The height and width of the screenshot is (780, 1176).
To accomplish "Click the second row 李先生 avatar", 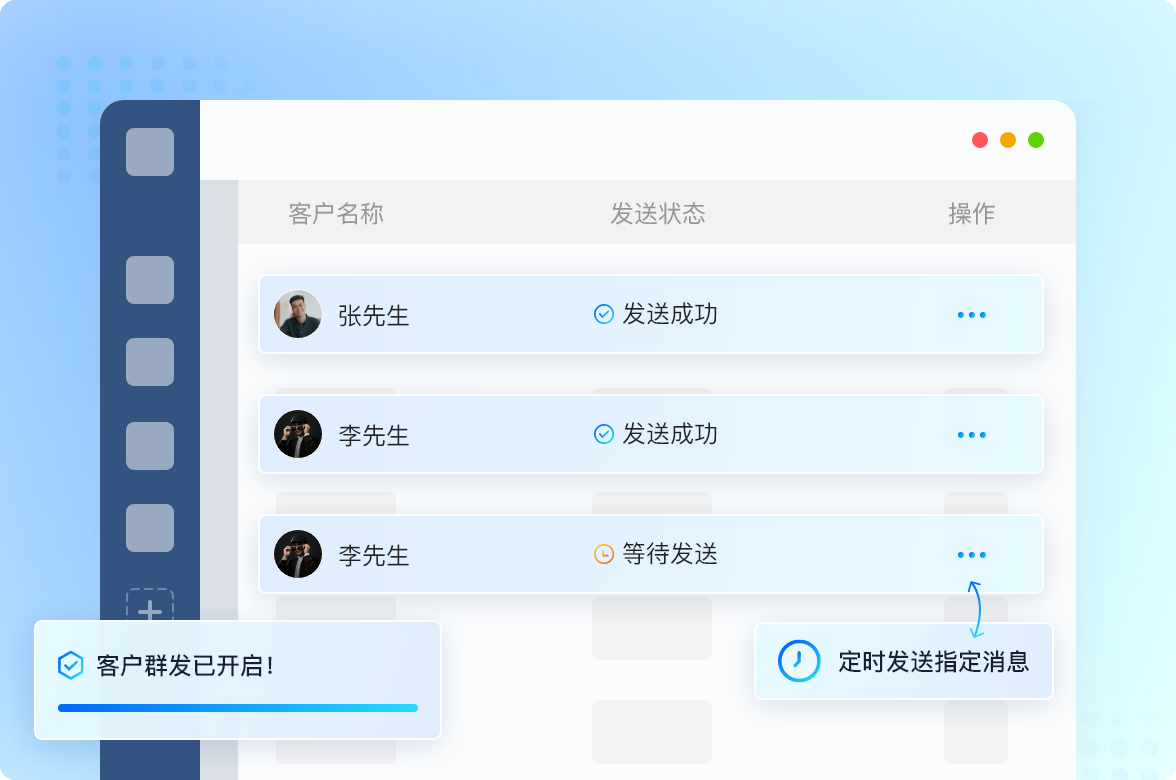I will (298, 434).
